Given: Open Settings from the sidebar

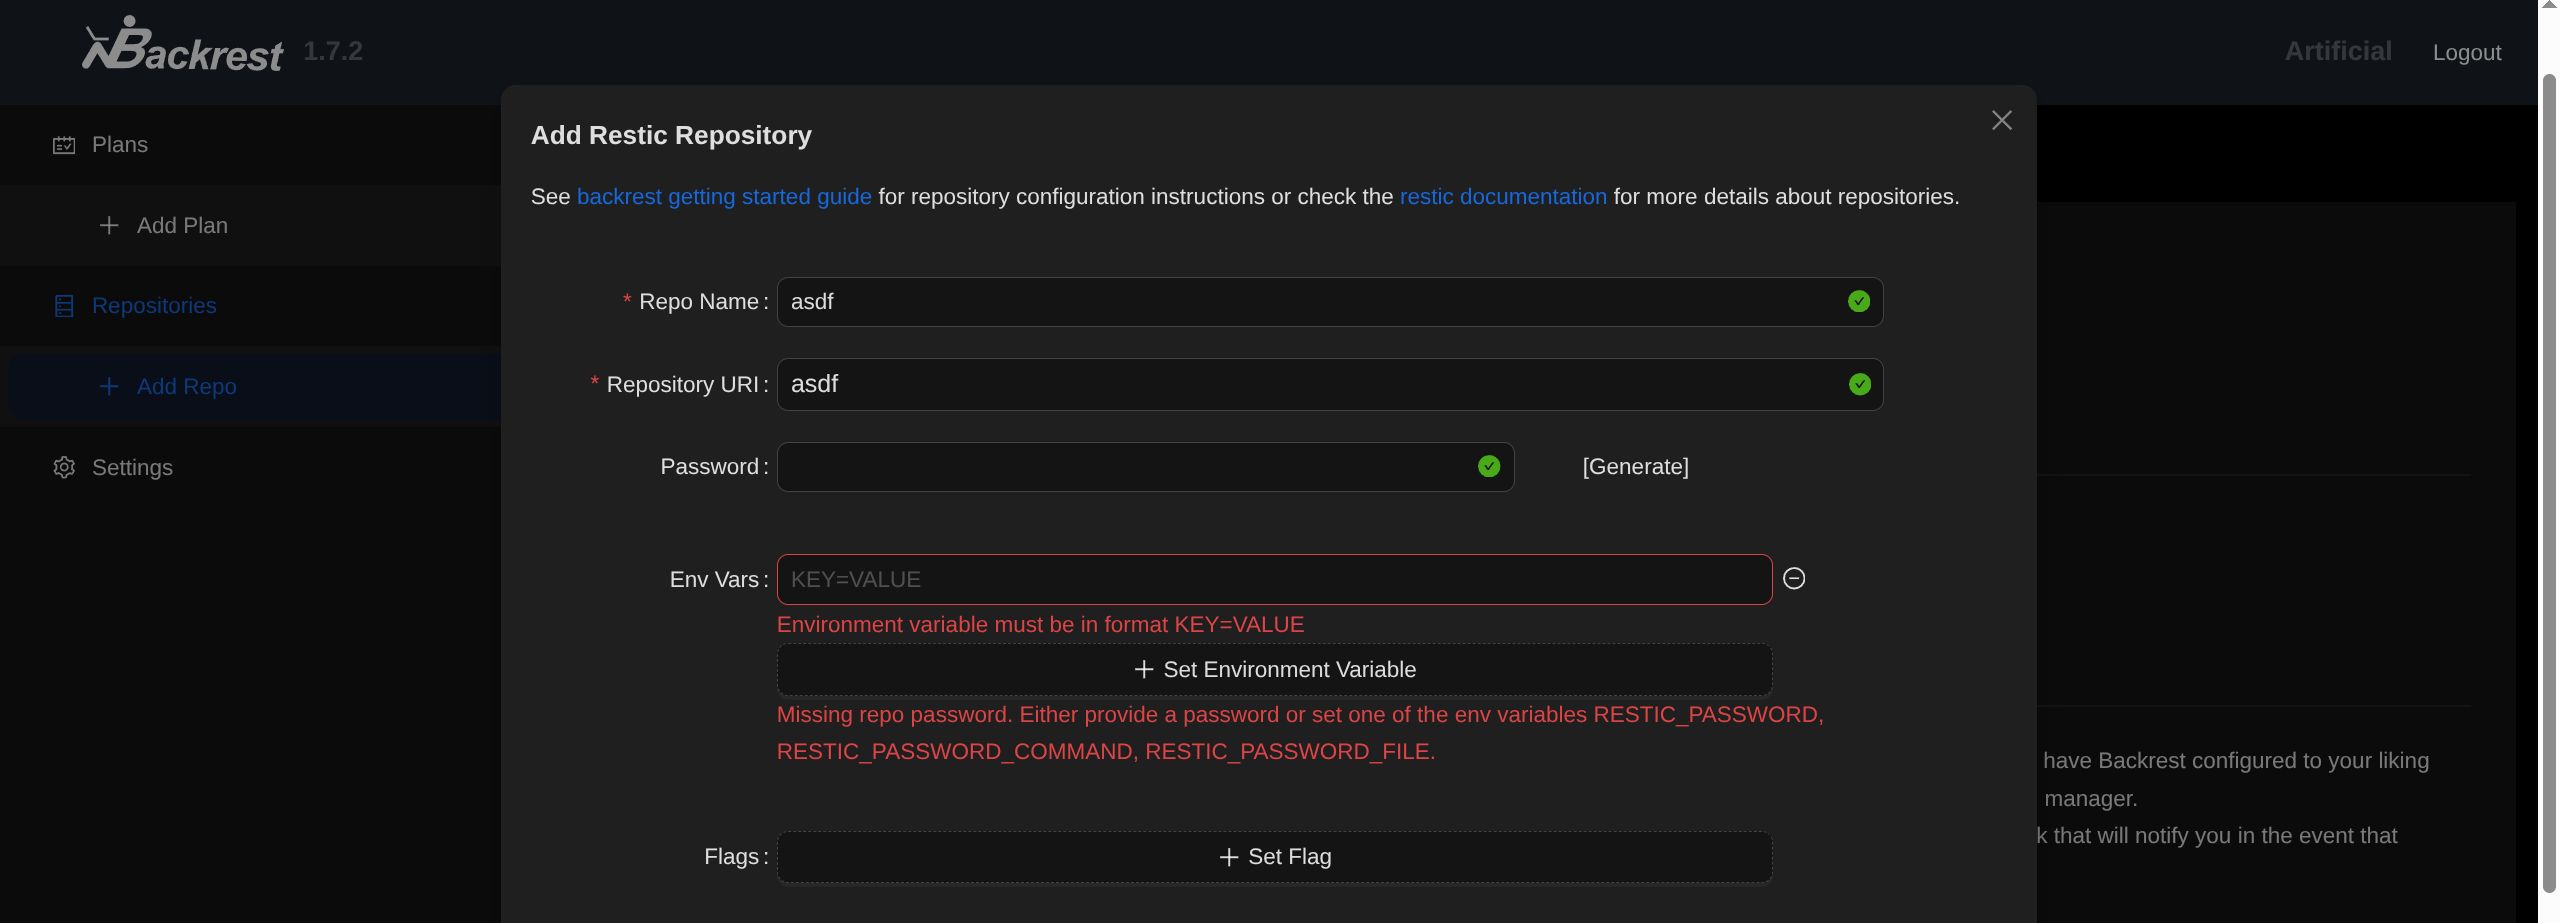Looking at the screenshot, I should pos(132,468).
